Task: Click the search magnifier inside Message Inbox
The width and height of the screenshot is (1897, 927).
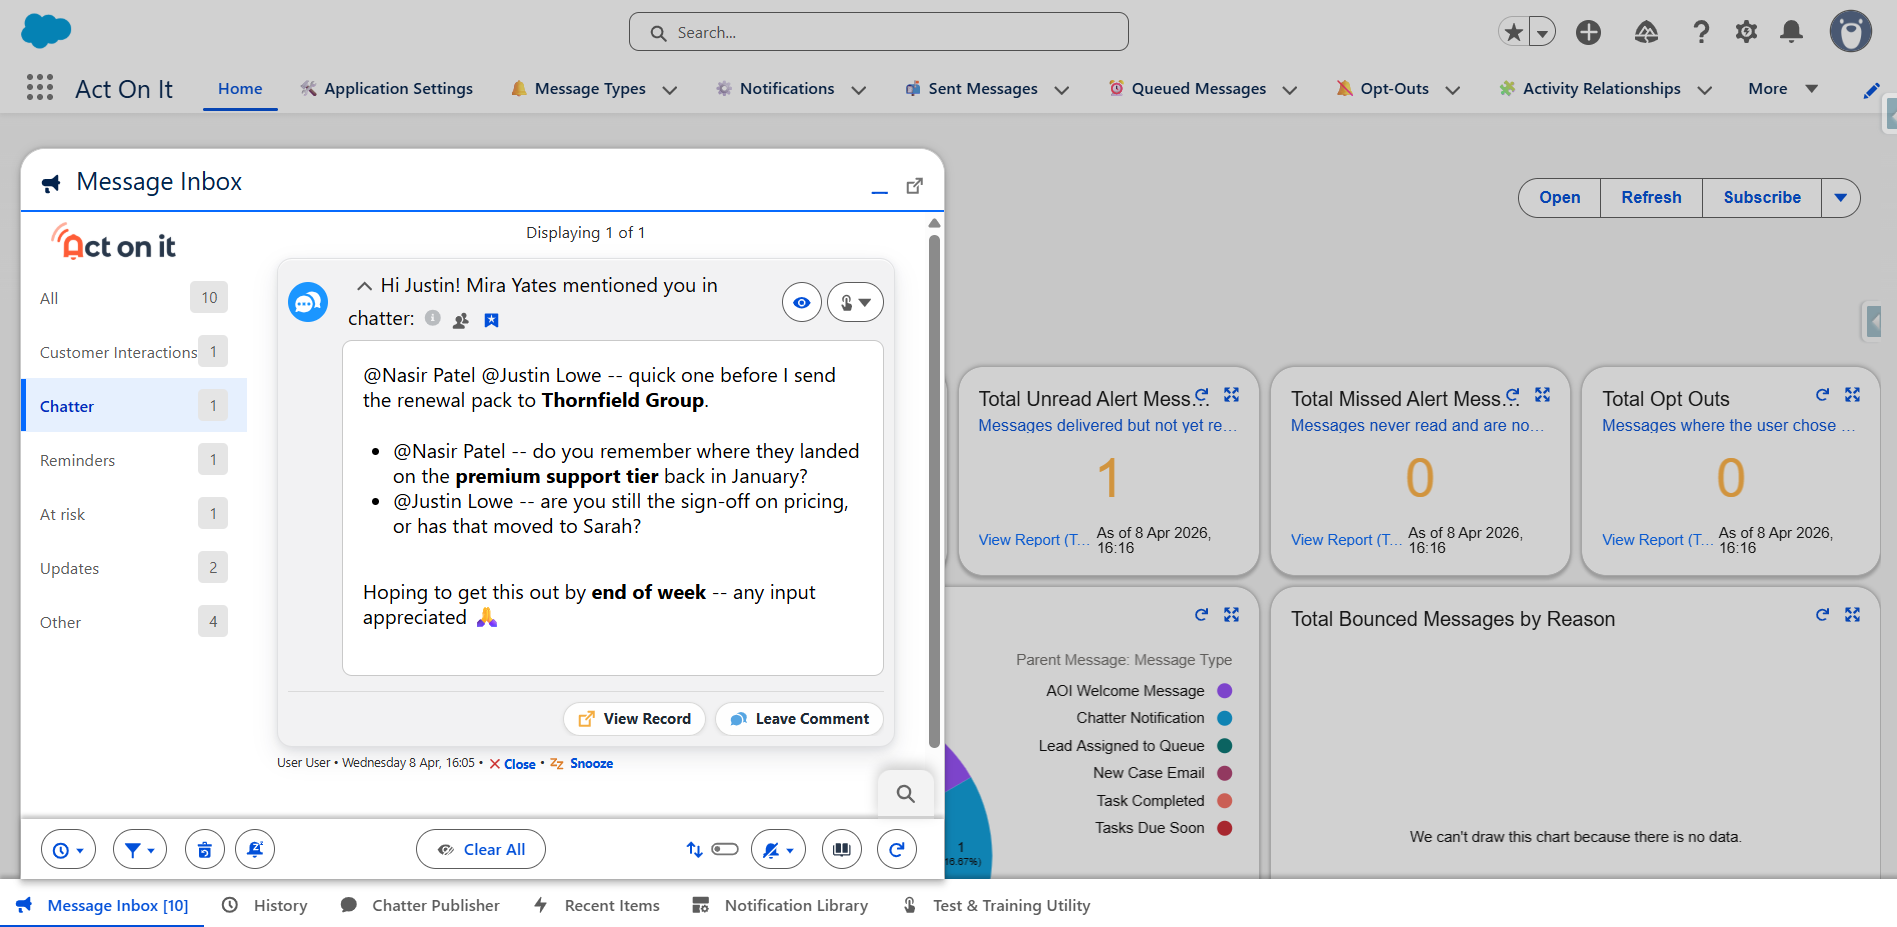Action: coord(905,793)
